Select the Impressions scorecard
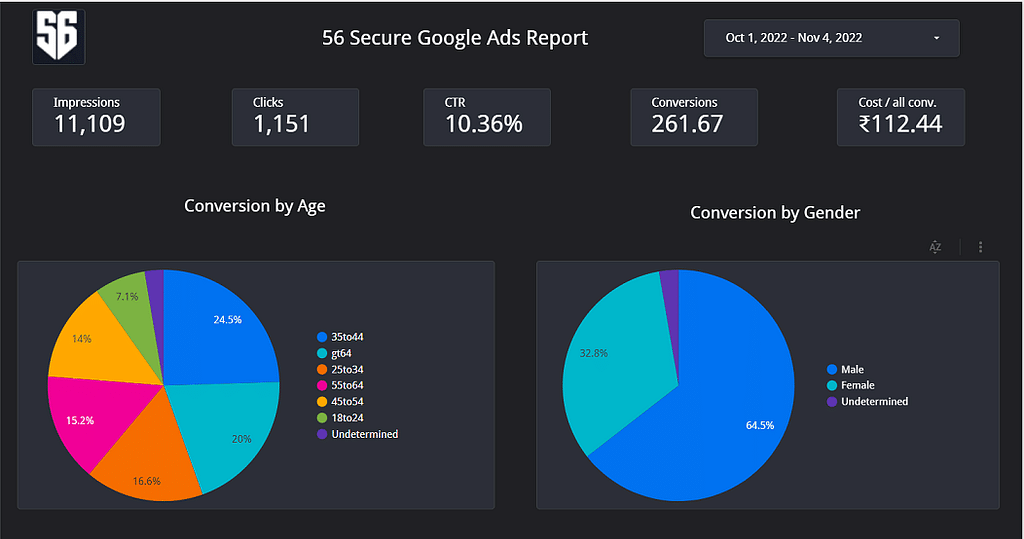Viewport: 1024px width, 539px height. (x=96, y=117)
